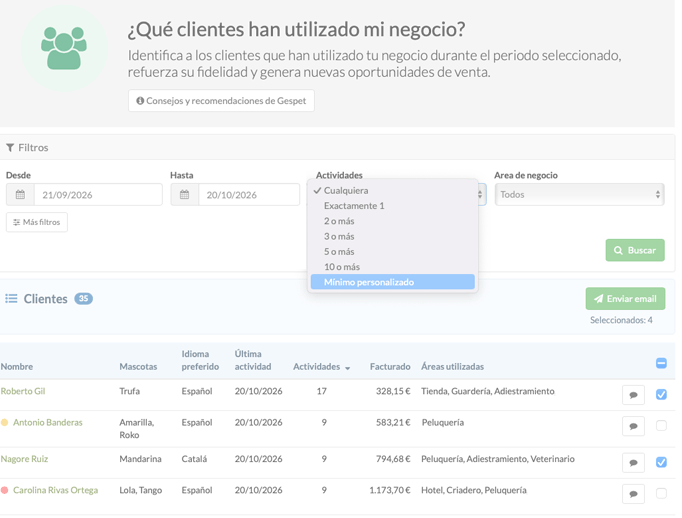Click the red dot beside Carolina Rivas Ortega

pos(4,490)
